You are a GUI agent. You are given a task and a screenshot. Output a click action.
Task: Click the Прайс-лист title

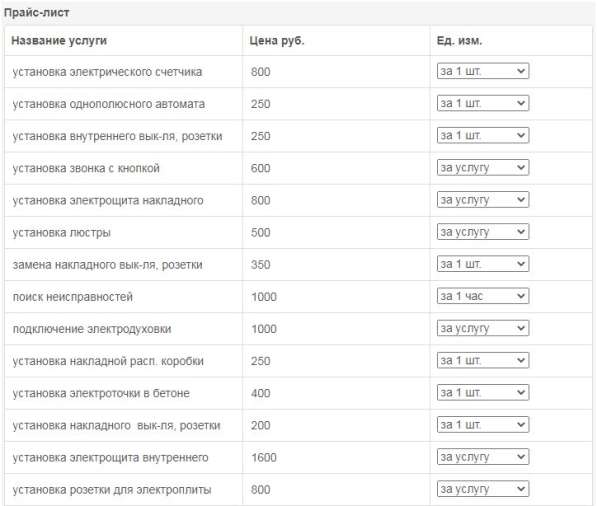[37, 13]
